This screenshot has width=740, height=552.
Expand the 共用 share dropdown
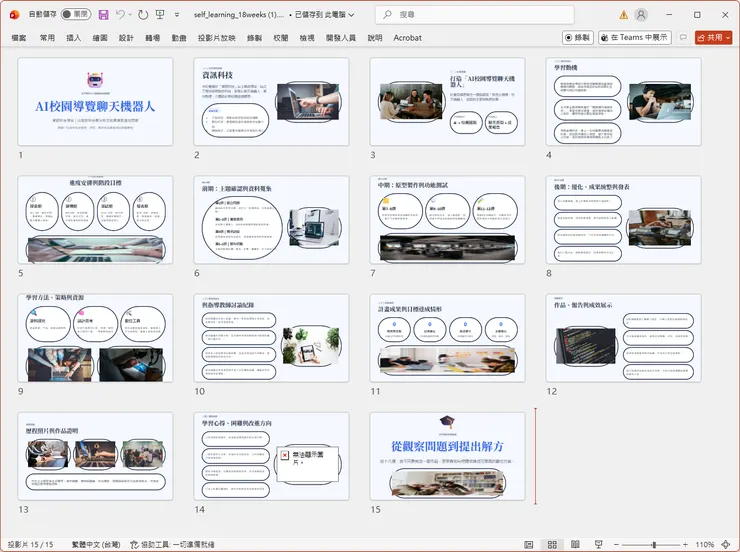click(x=727, y=37)
